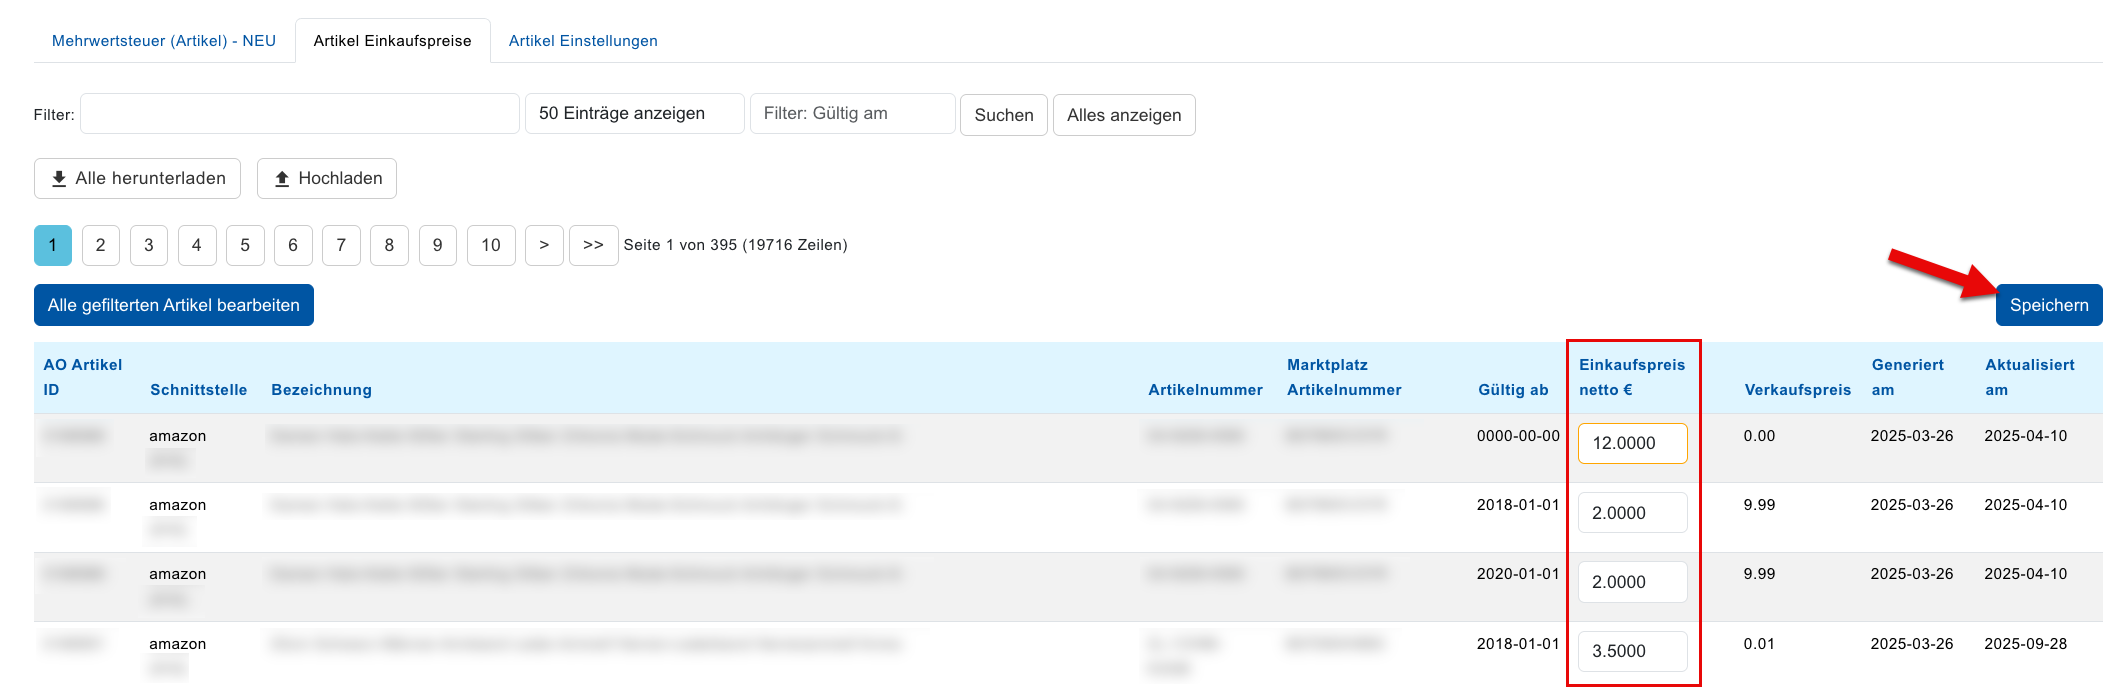2122x690 pixels.
Task: Go to page 5
Action: tap(245, 245)
